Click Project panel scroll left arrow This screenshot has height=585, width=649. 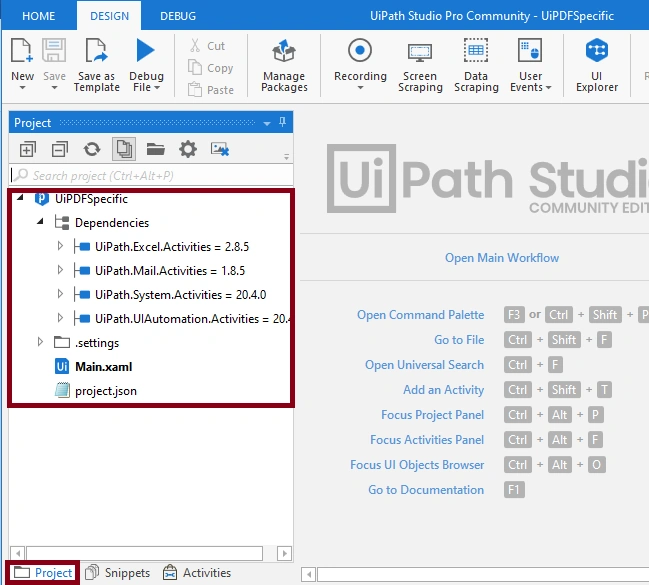(17, 553)
